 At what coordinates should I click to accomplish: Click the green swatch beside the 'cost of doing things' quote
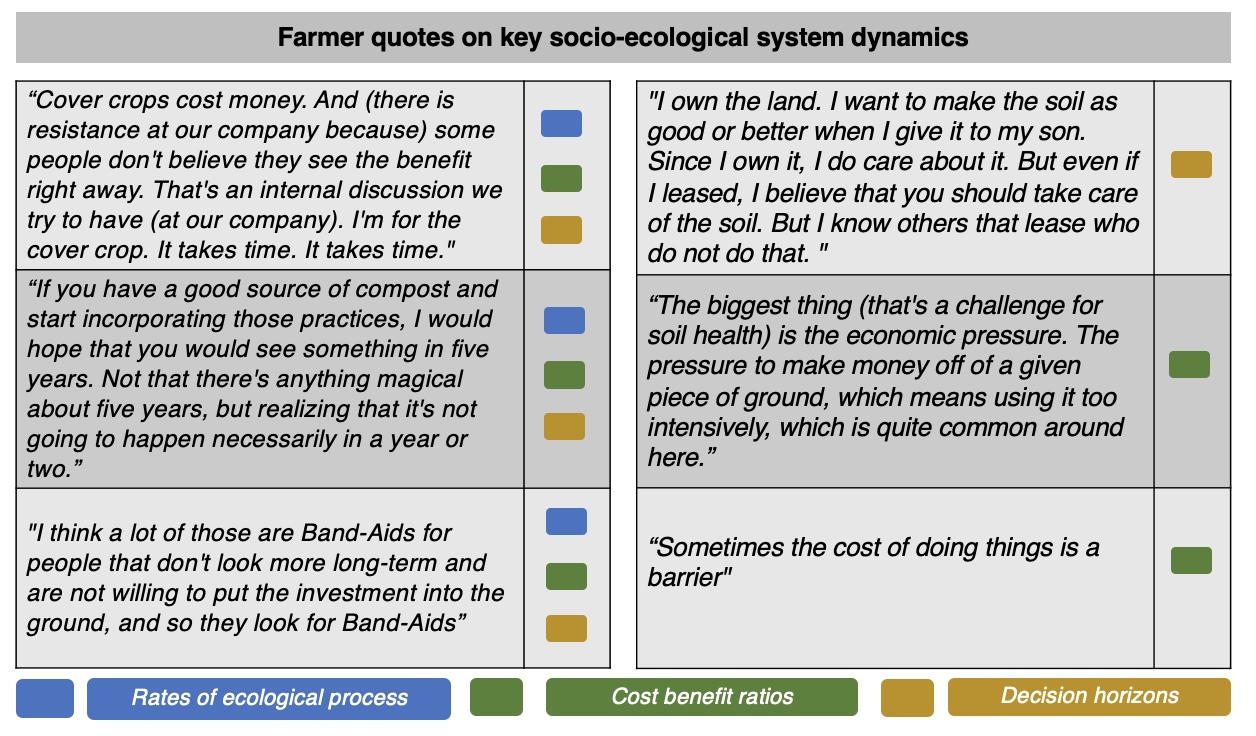(1191, 560)
